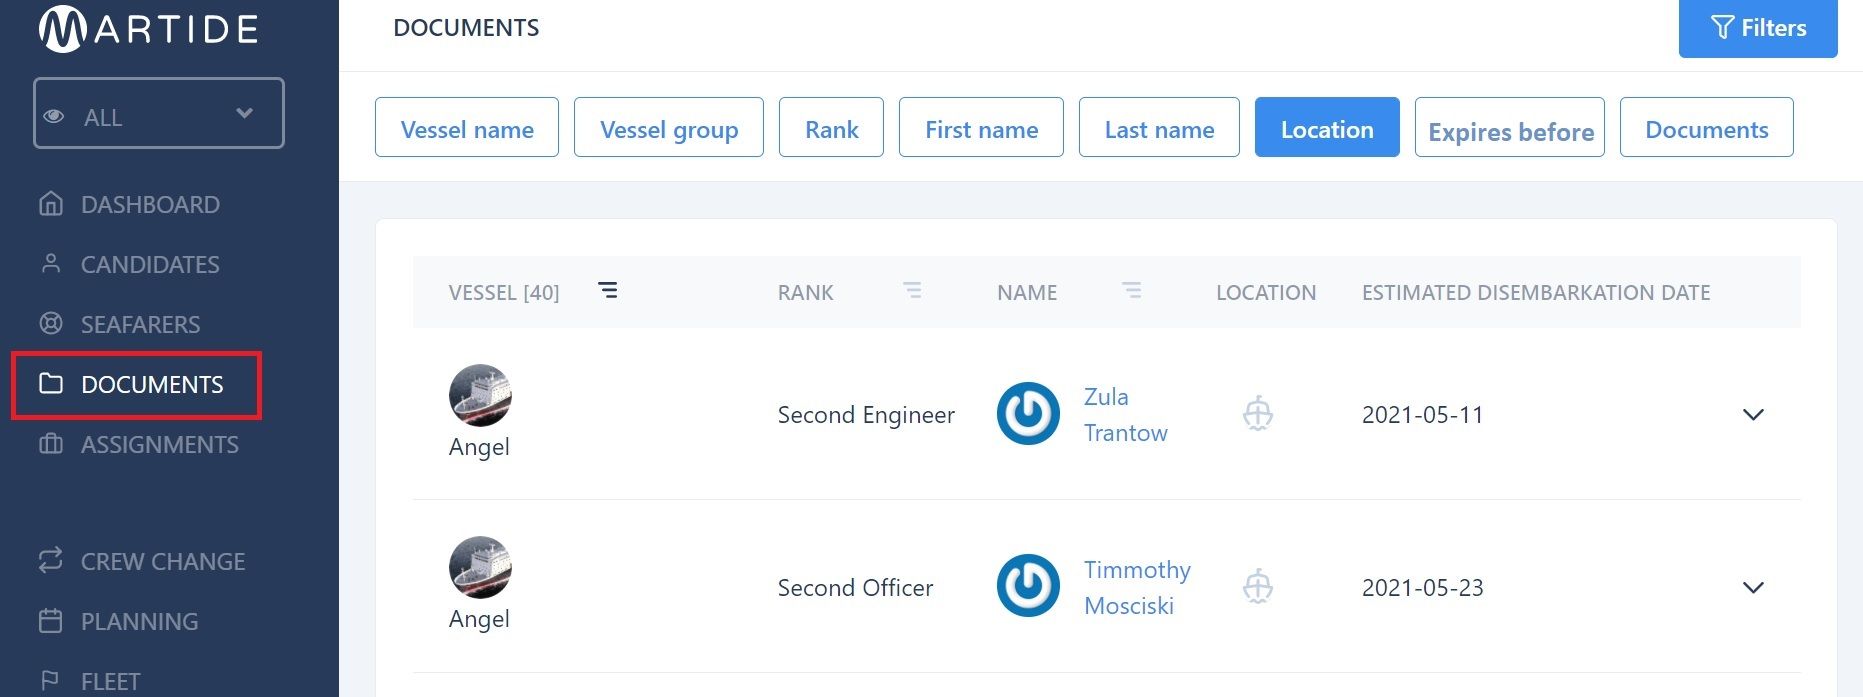The image size is (1863, 697).
Task: Toggle the First name filter
Action: [981, 127]
